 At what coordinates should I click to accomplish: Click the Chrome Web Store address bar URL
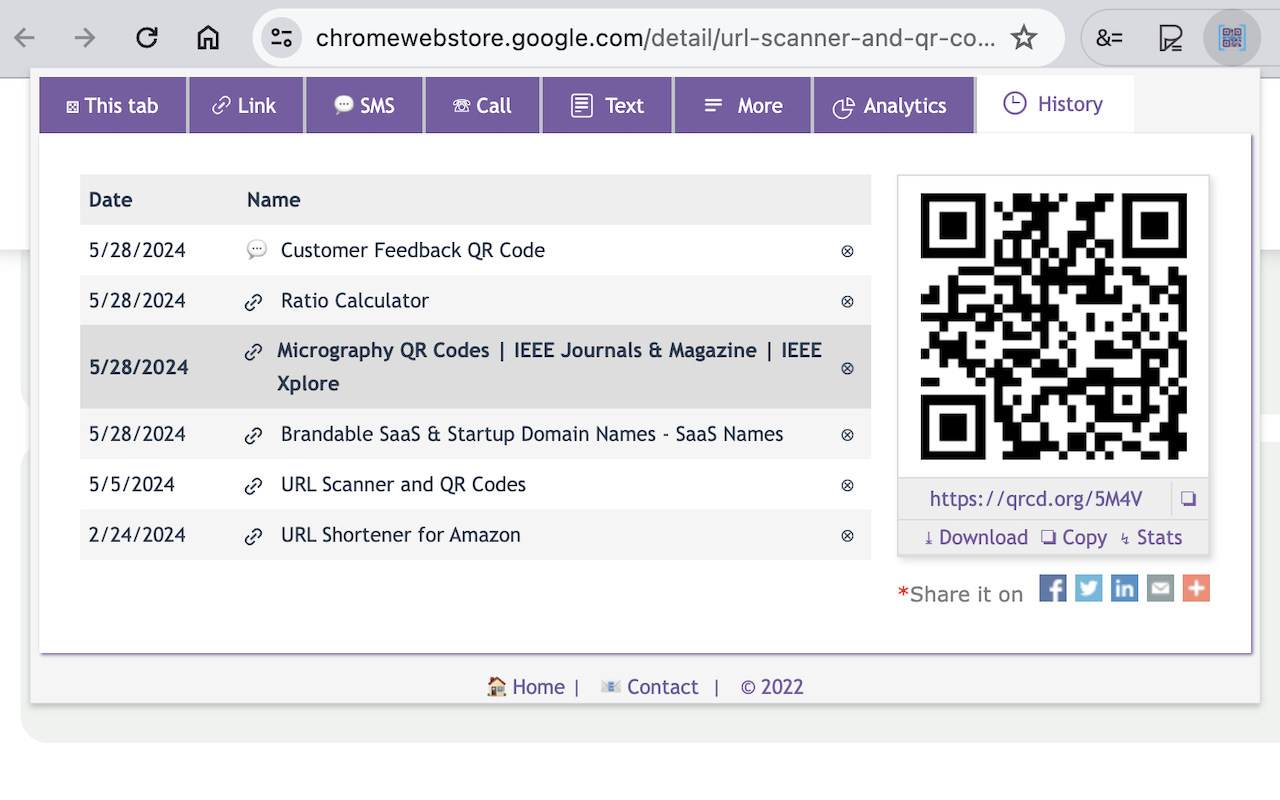pos(655,38)
